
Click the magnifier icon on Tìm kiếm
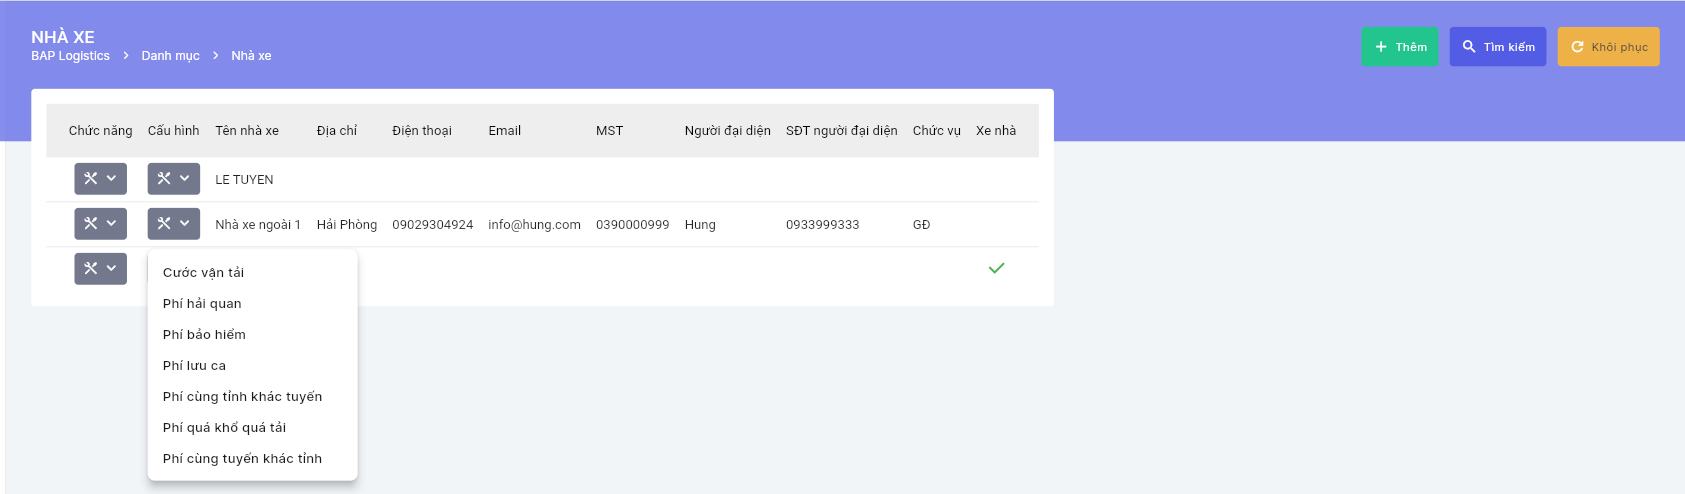[x=1469, y=47]
